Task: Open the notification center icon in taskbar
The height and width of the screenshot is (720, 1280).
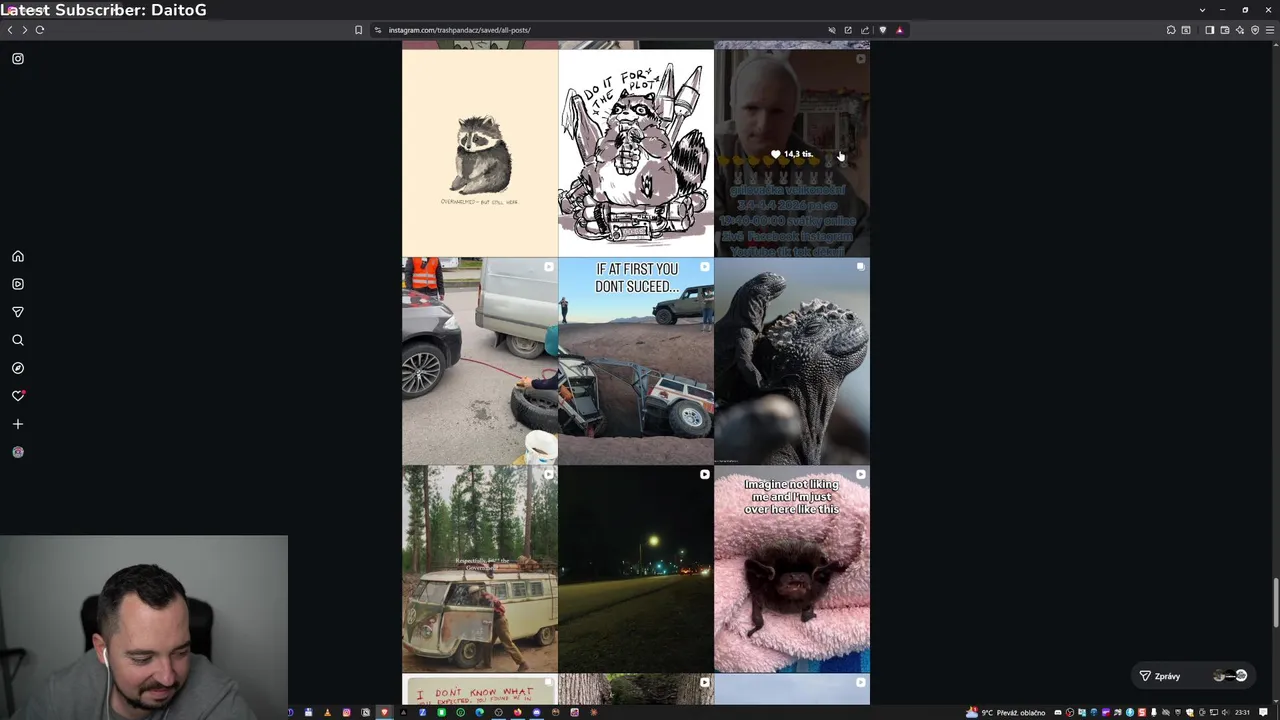Action: pyautogui.click(x=1264, y=712)
